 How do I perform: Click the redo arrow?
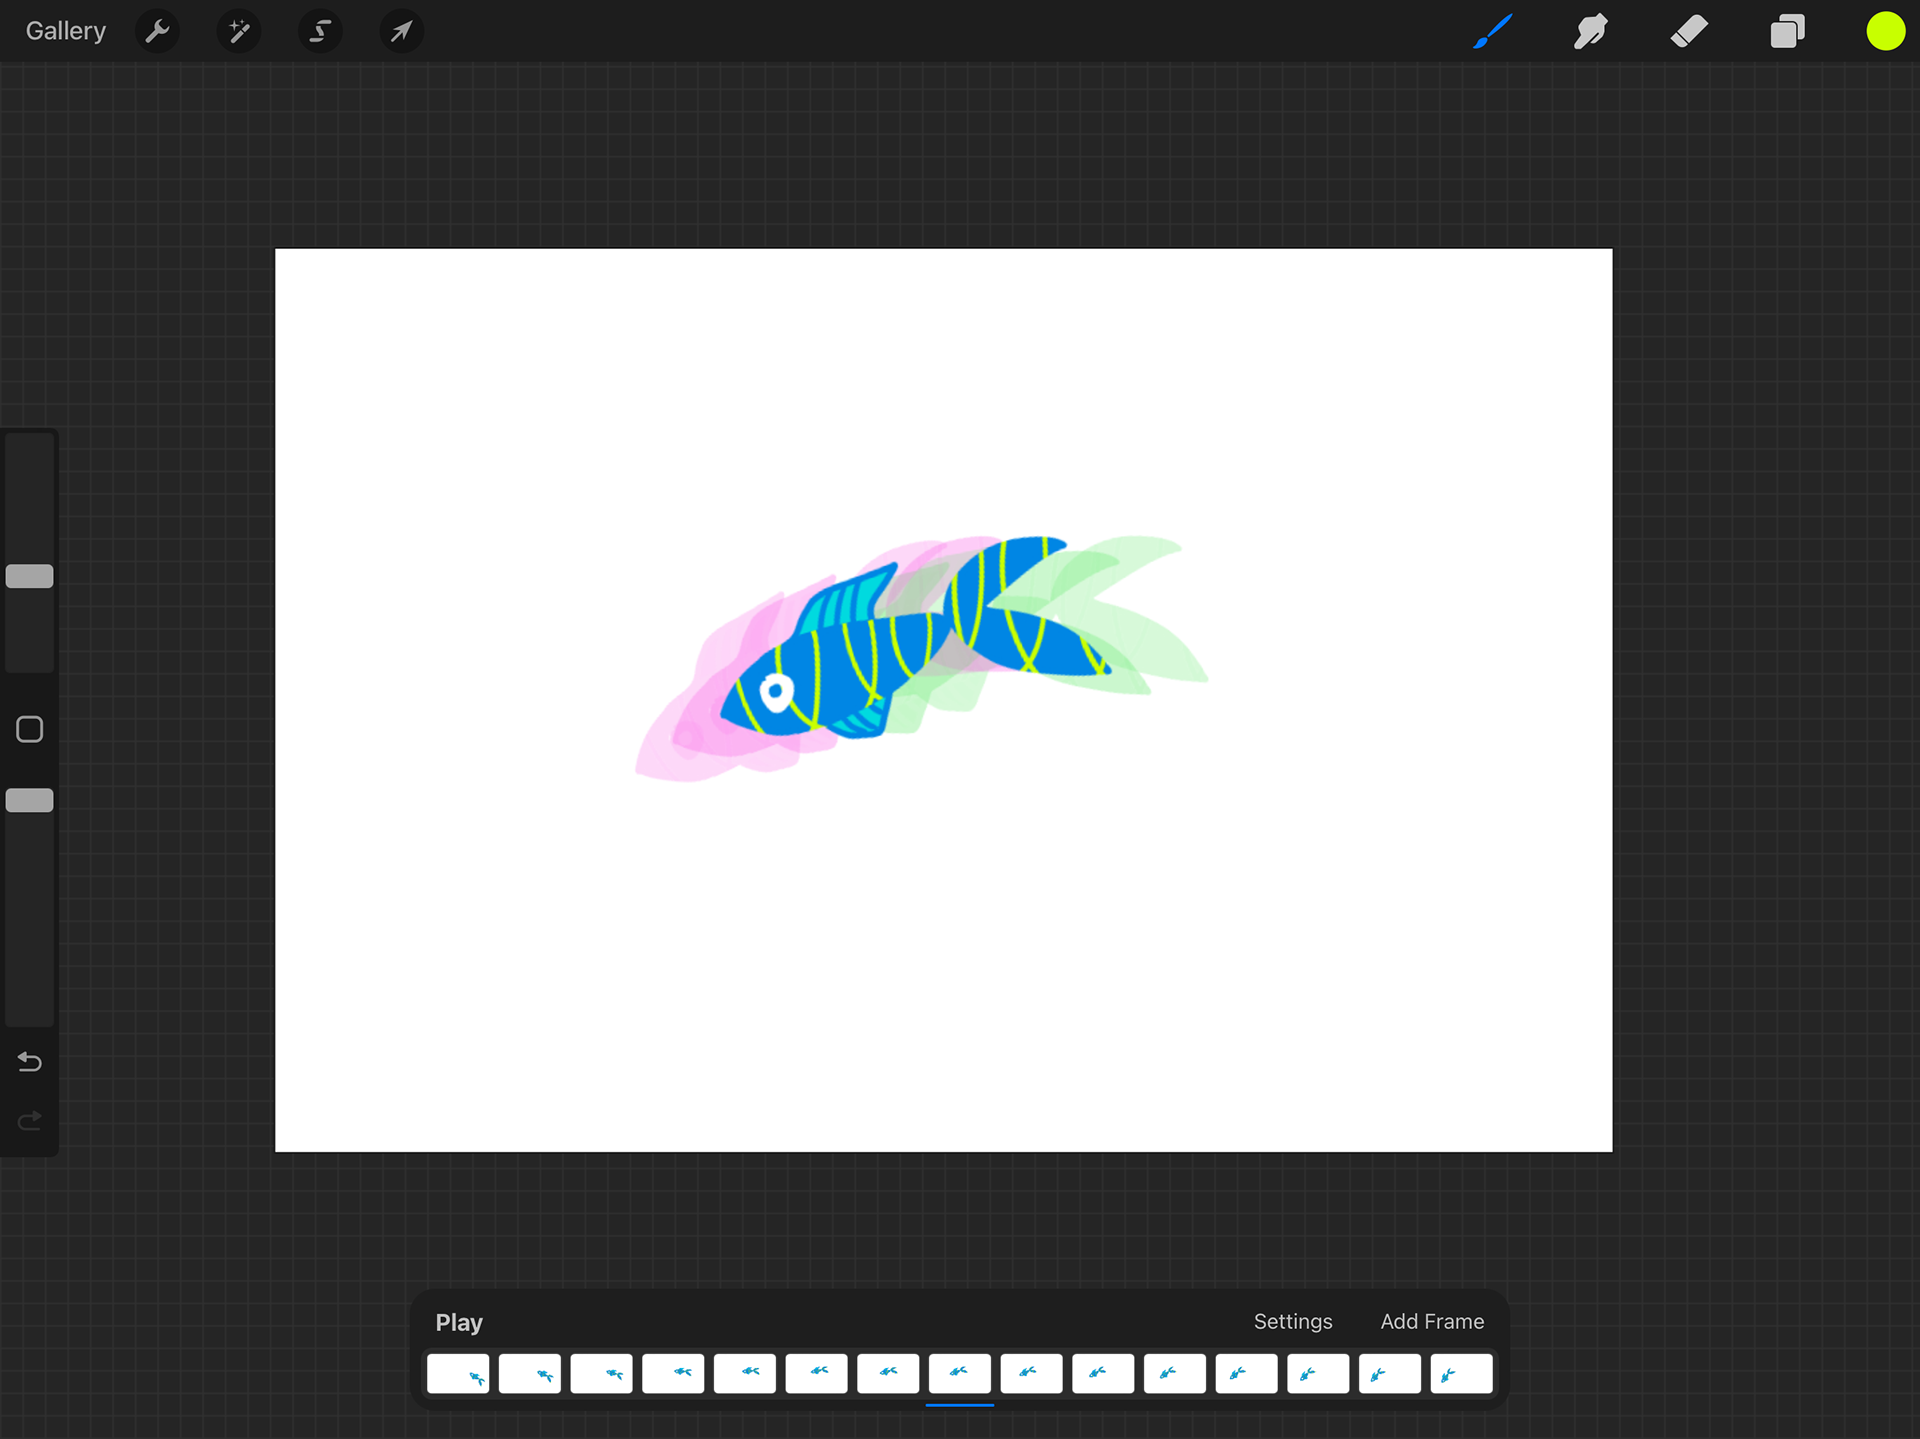(x=30, y=1120)
